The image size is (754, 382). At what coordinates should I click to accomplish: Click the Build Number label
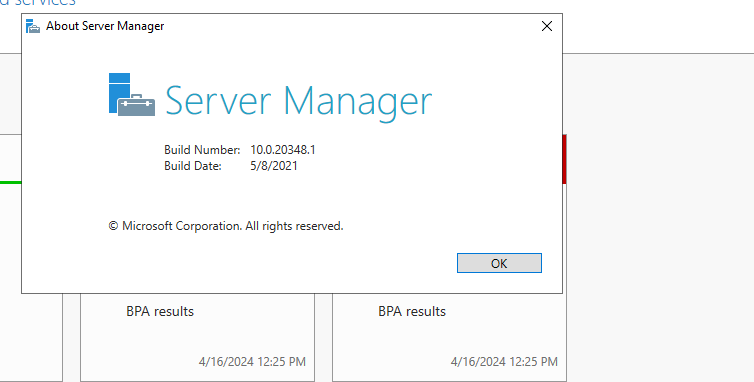pyautogui.click(x=202, y=150)
